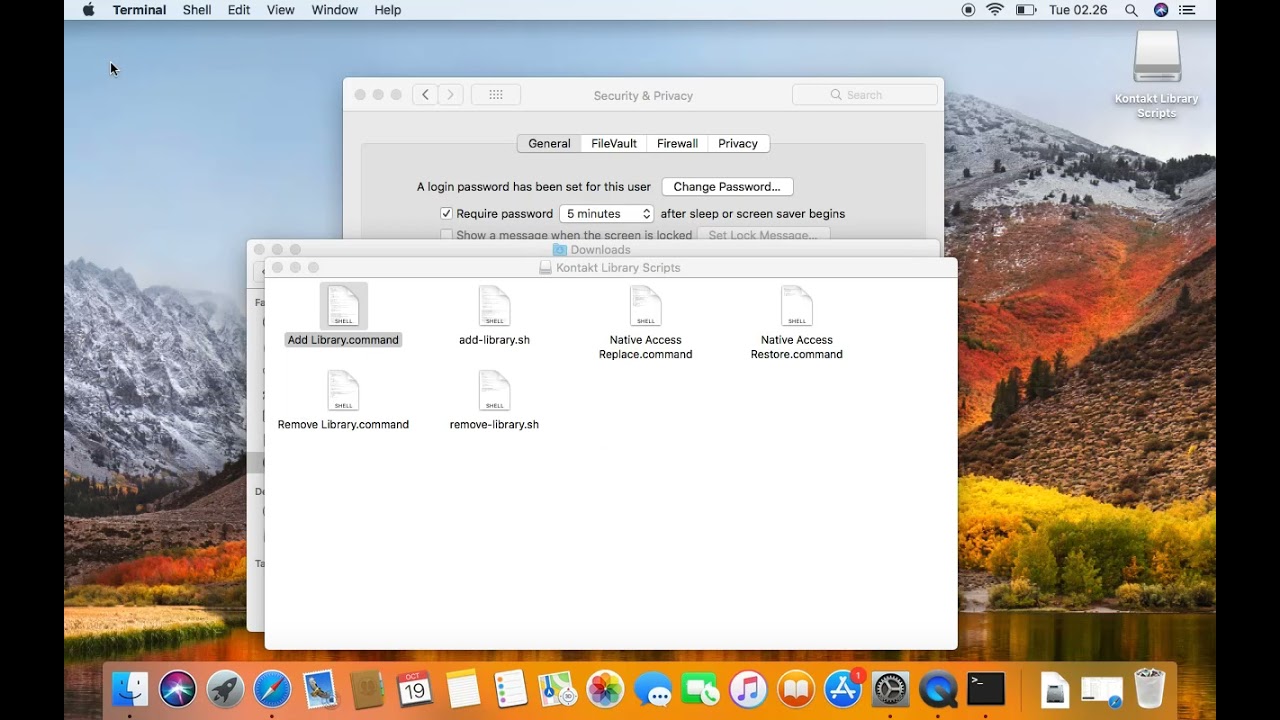This screenshot has width=1280, height=720.
Task: Click the Downloads window title bar
Action: 593,249
